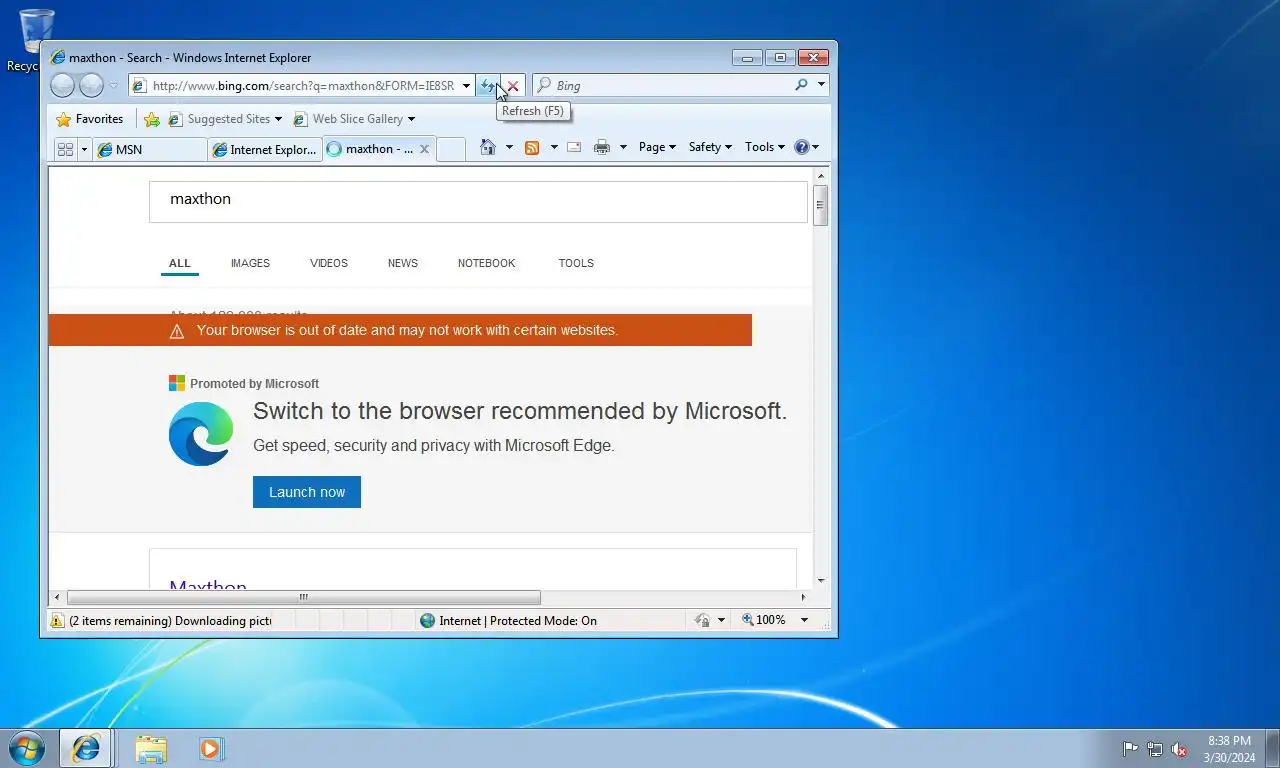Screen dimensions: 1280x768
Task: Click the Microsoft four-square logo
Action: [x=177, y=383]
